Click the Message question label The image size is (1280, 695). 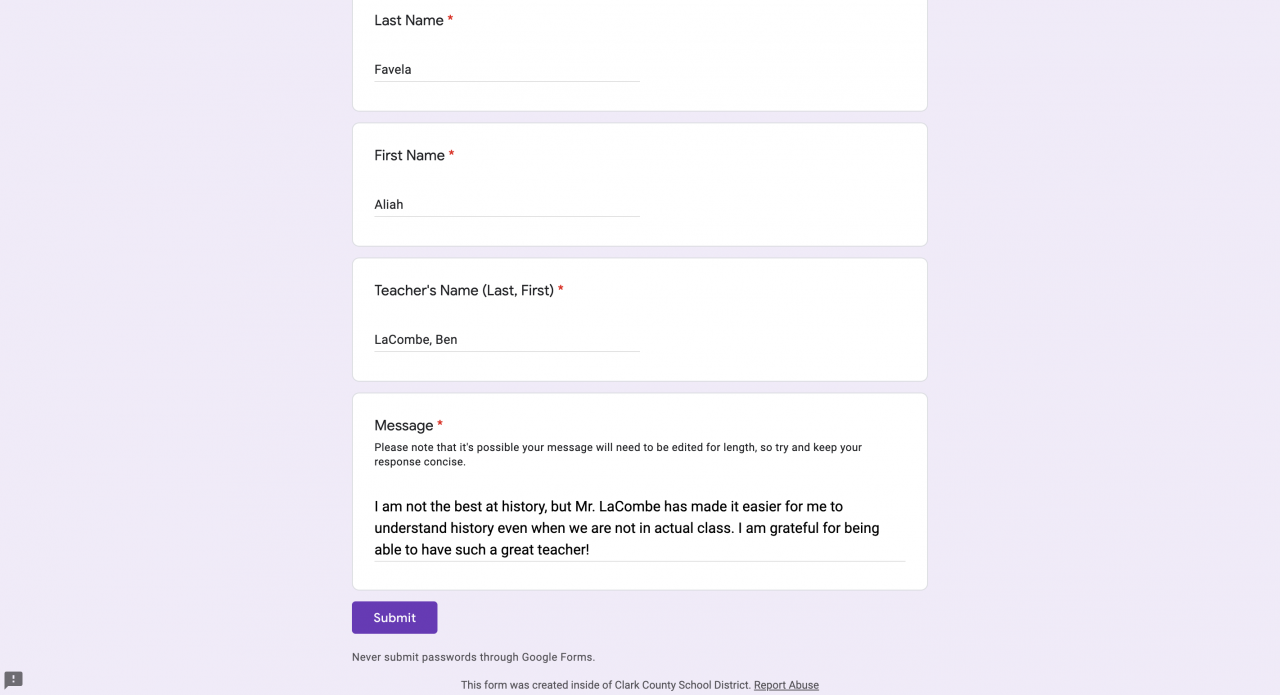click(x=403, y=426)
